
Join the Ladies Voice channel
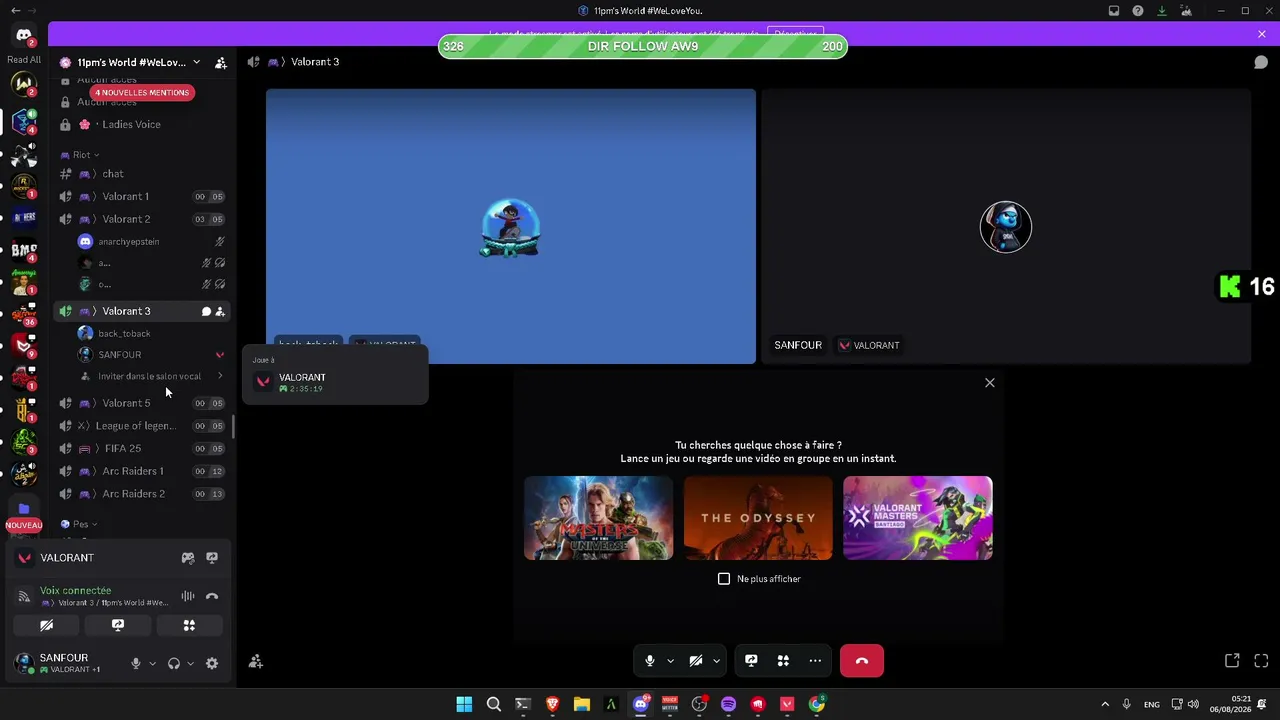pos(142,125)
